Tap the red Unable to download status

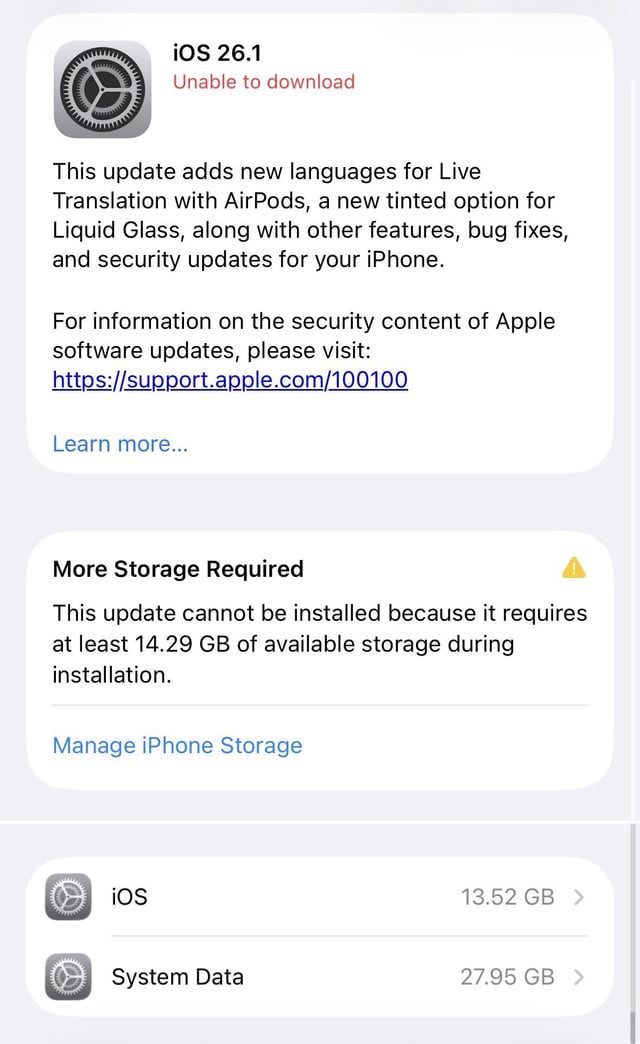coord(264,82)
